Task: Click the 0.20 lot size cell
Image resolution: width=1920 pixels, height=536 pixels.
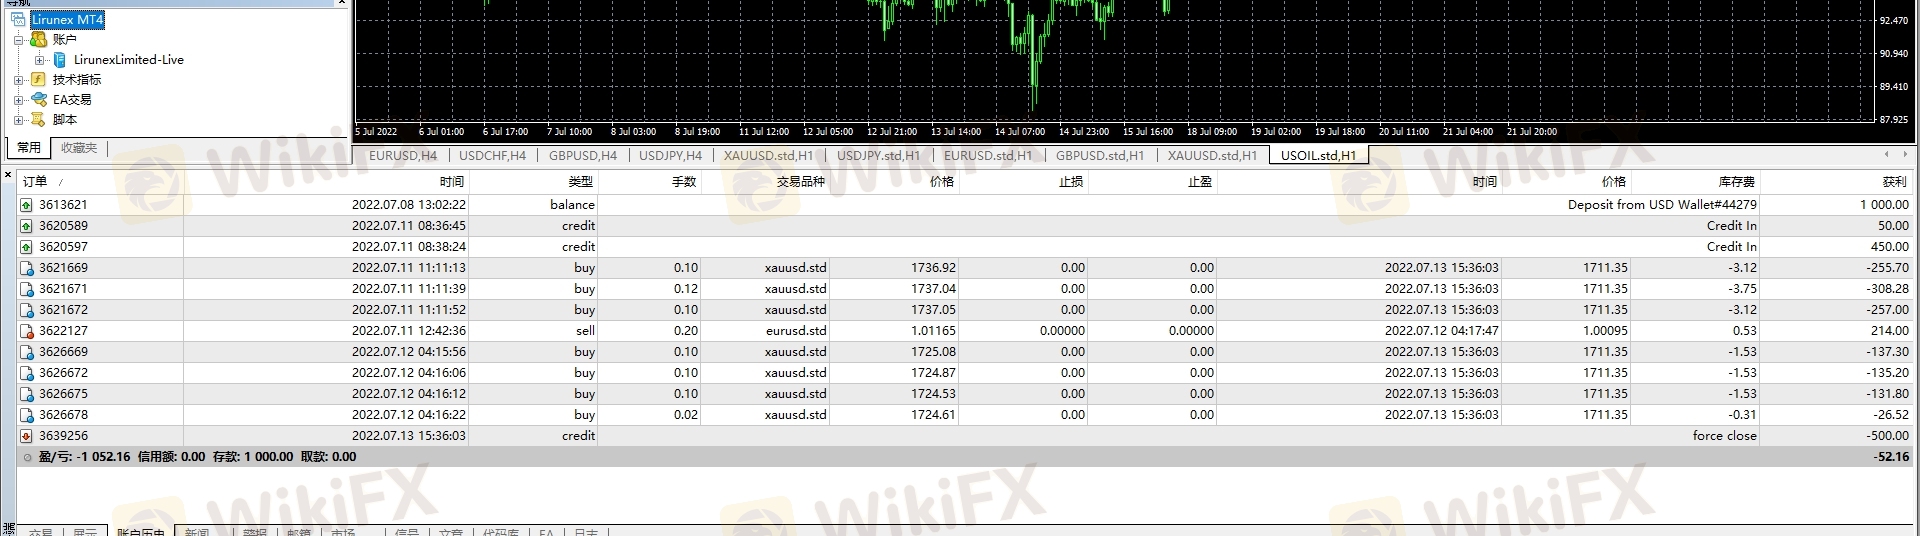Action: click(685, 331)
